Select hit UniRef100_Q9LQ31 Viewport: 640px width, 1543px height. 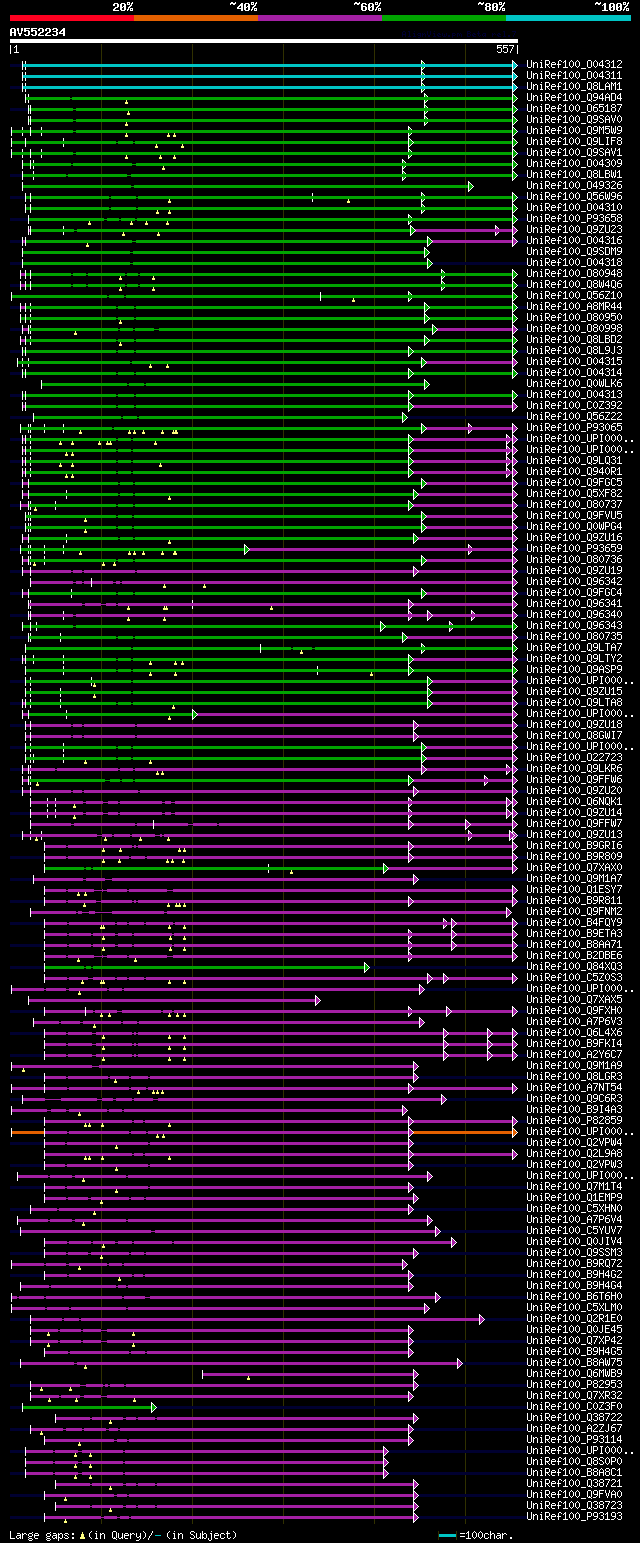coord(574,461)
